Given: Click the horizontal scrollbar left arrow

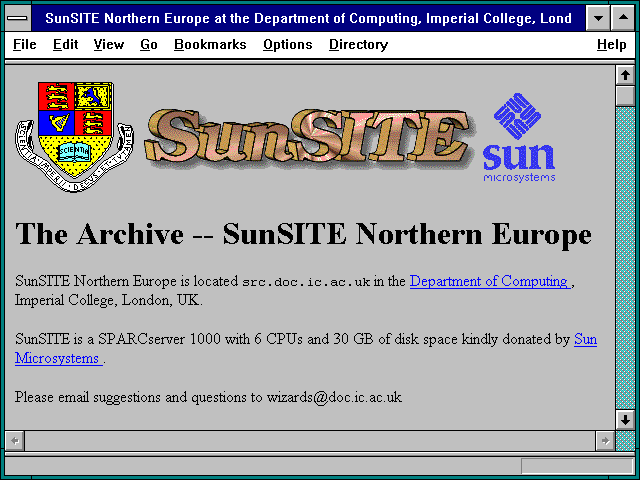Looking at the screenshot, I should (x=15, y=441).
